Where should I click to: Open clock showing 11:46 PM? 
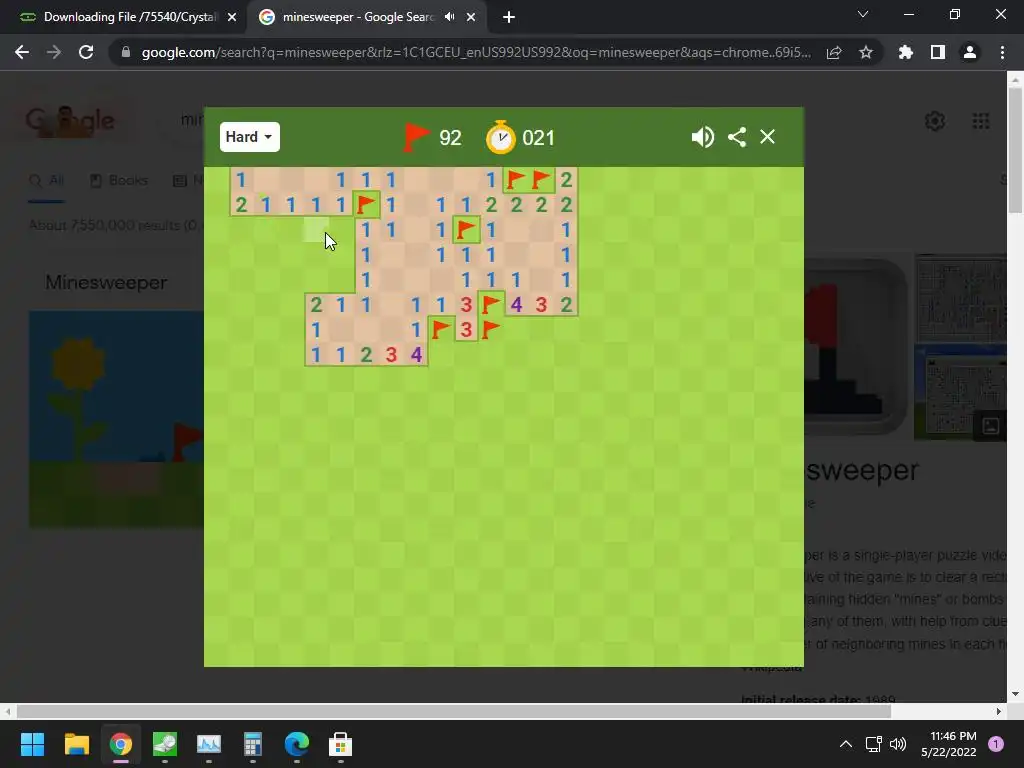point(949,744)
